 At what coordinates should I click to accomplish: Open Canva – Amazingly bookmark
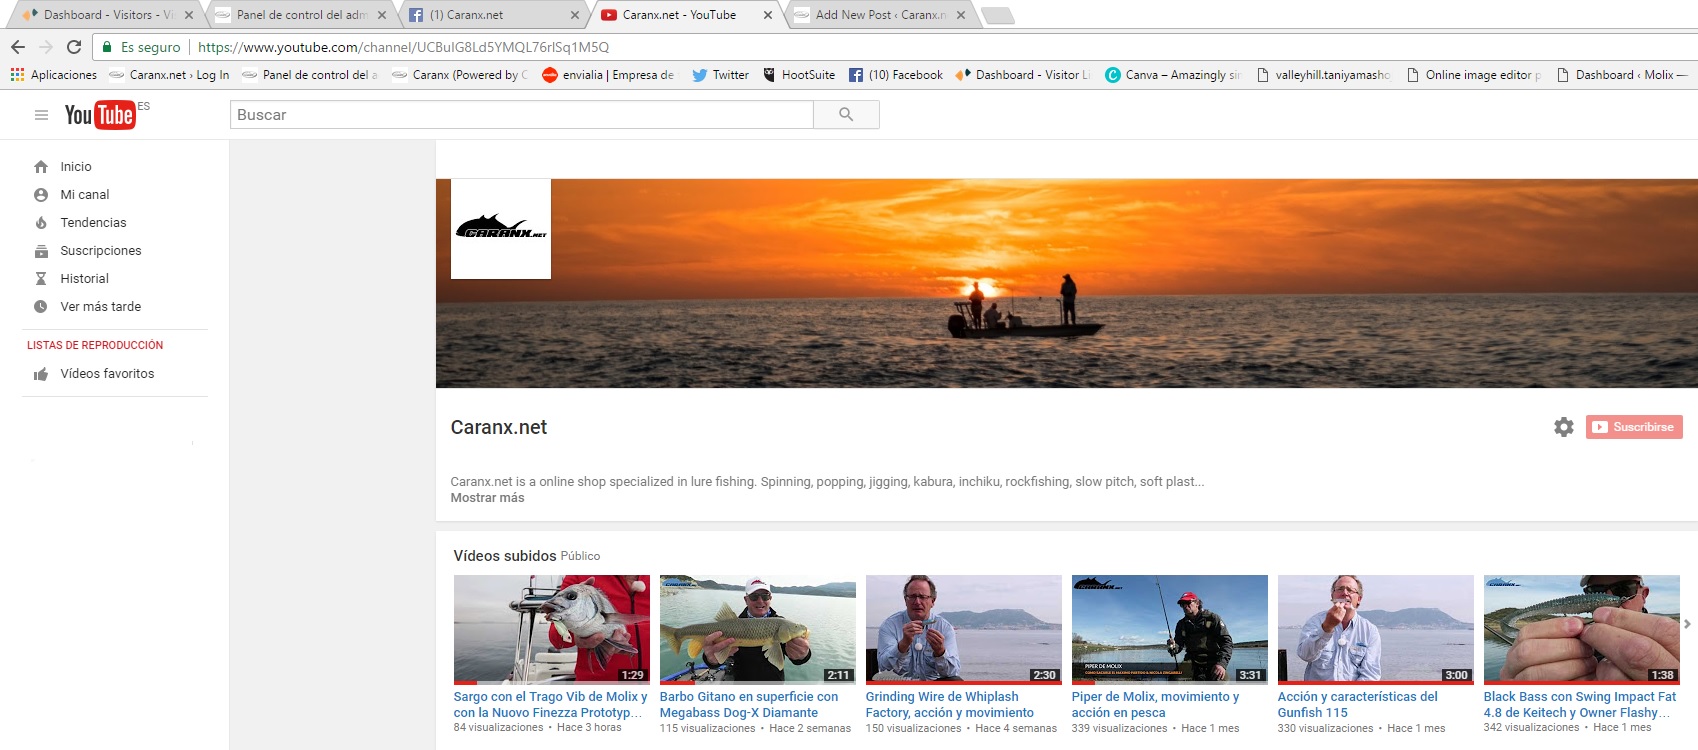coord(1172,75)
